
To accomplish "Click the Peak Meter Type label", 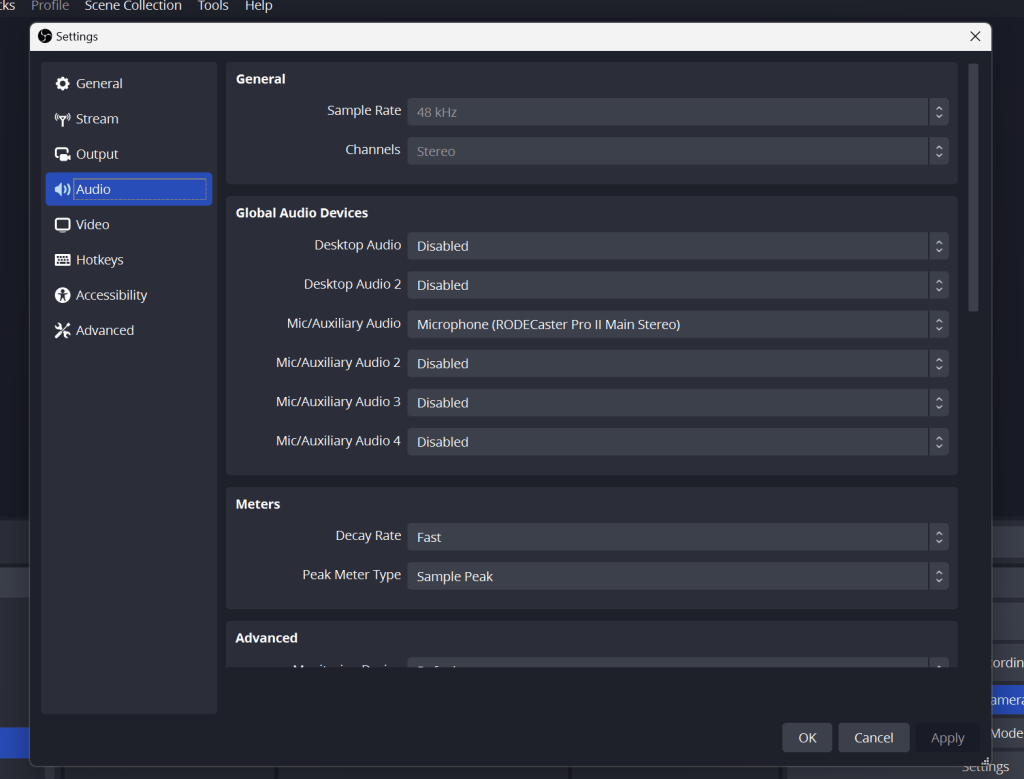I will [x=351, y=575].
